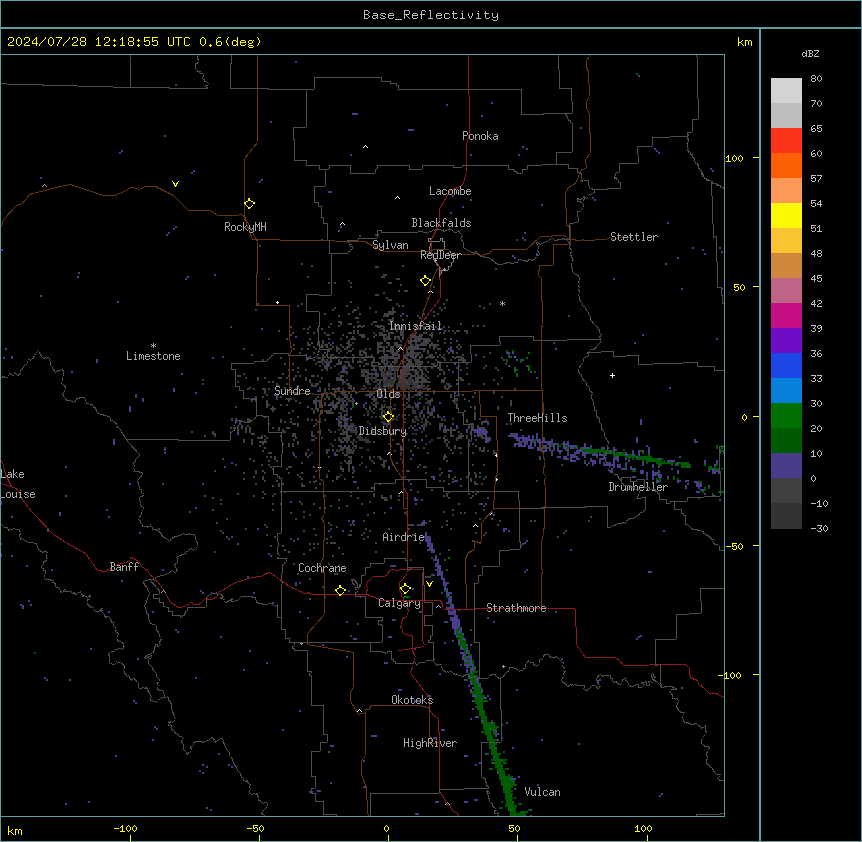Click the -50 tick label on right axis
The width and height of the screenshot is (862, 842).
pyautogui.click(x=734, y=546)
